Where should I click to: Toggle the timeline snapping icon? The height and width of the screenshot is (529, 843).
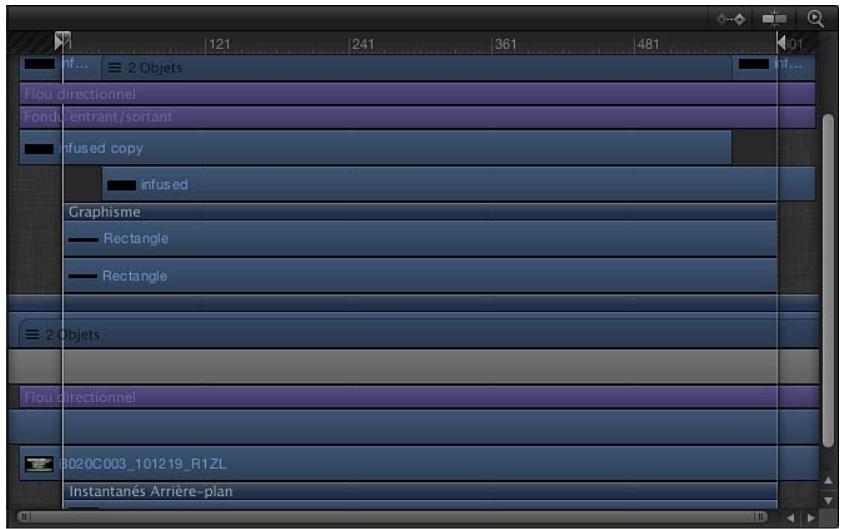774,19
